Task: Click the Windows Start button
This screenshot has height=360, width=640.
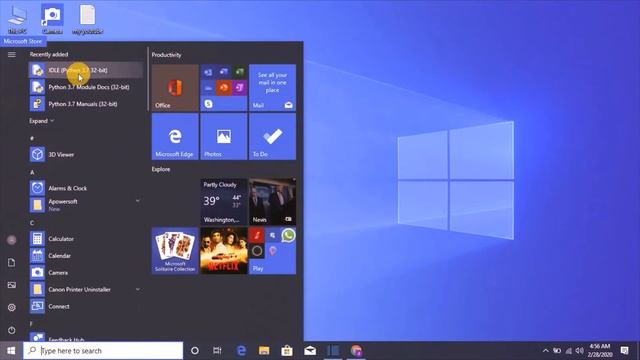Action: pyautogui.click(x=11, y=351)
